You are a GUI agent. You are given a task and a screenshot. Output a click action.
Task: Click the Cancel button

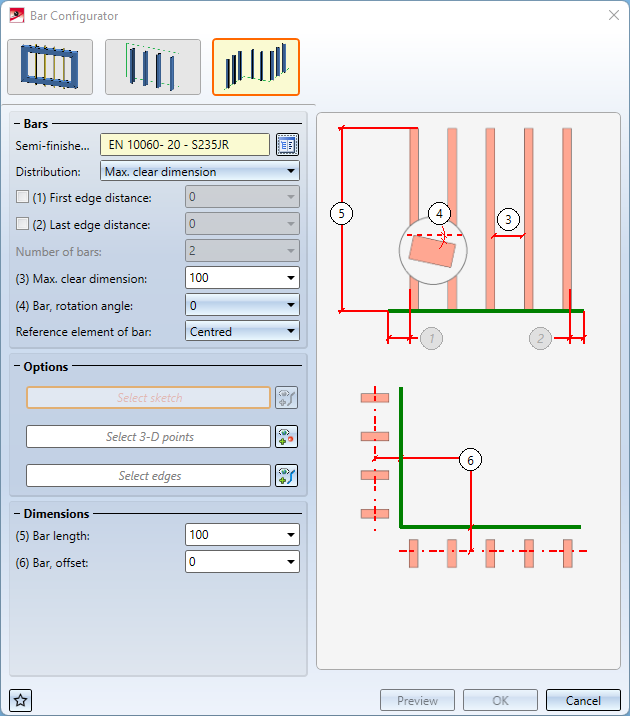point(583,700)
